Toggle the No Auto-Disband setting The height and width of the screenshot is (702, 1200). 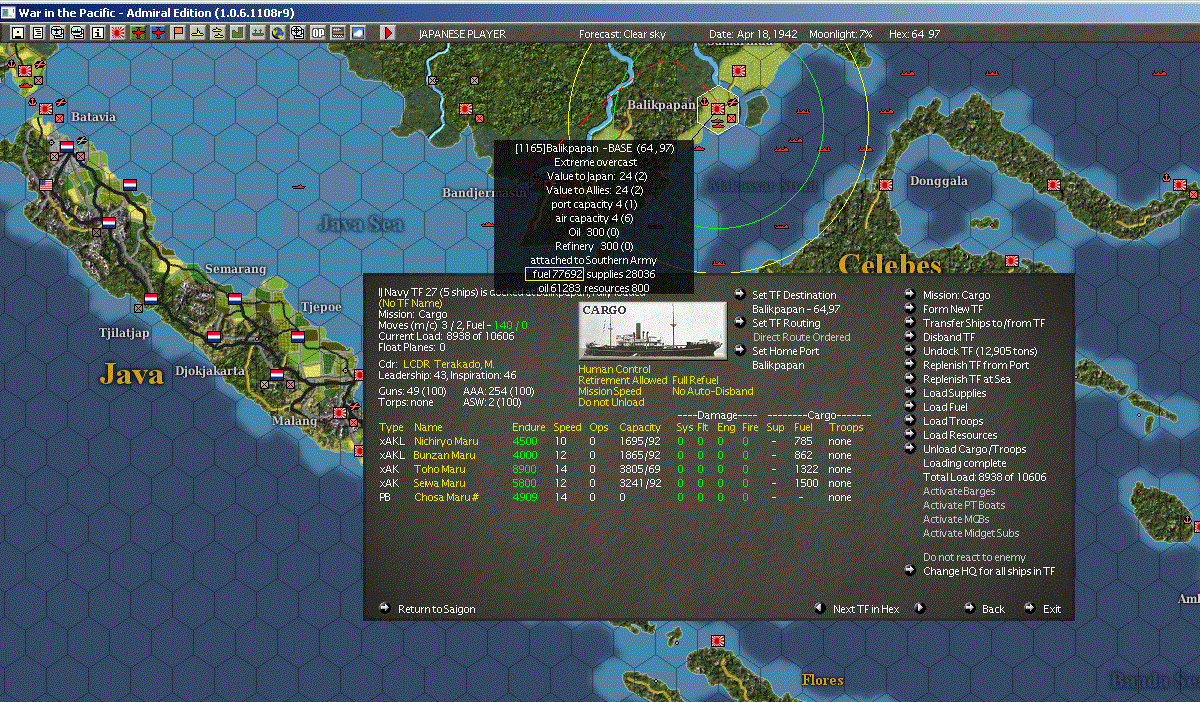click(713, 392)
